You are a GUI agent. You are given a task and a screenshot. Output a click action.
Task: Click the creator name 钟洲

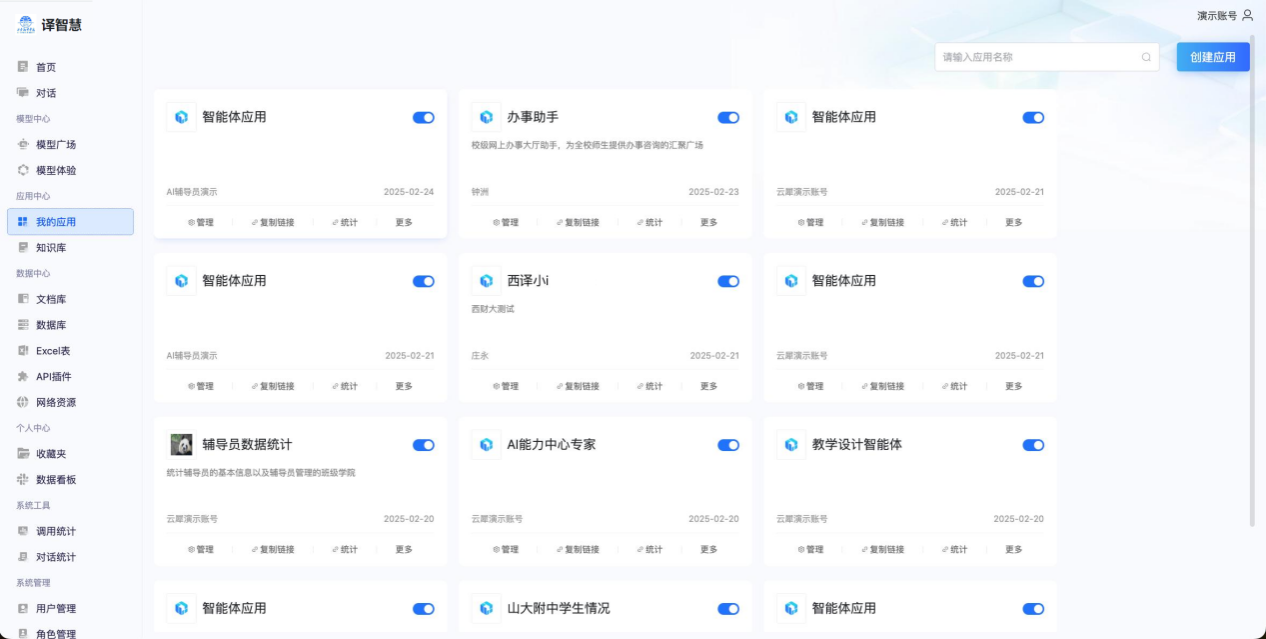(x=481, y=192)
